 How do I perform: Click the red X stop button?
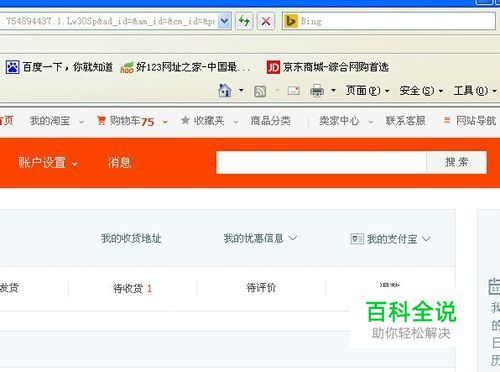pos(266,21)
